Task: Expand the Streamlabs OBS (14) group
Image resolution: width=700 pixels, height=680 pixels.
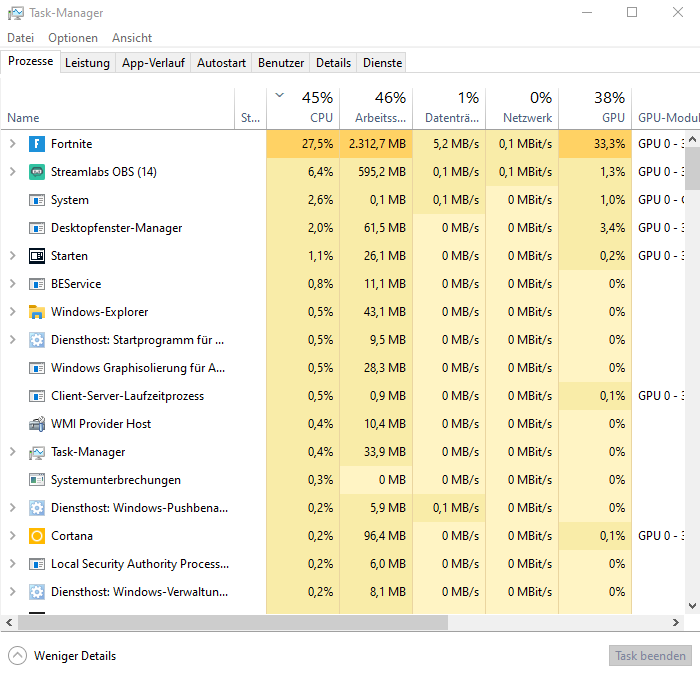Action: pos(12,172)
